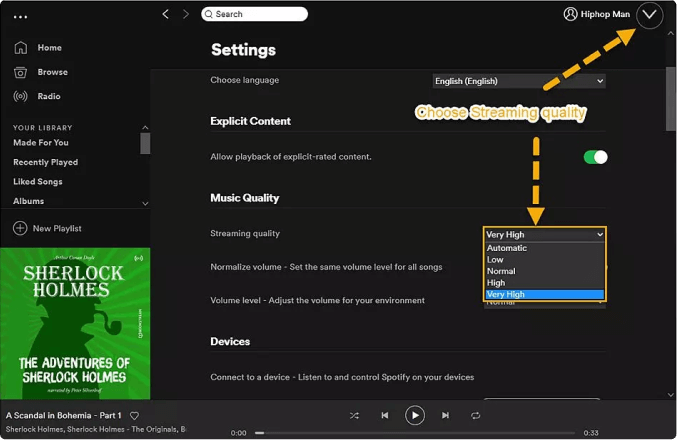Open Radio in sidebar
Screen dimensions: 677x440
click(49, 96)
